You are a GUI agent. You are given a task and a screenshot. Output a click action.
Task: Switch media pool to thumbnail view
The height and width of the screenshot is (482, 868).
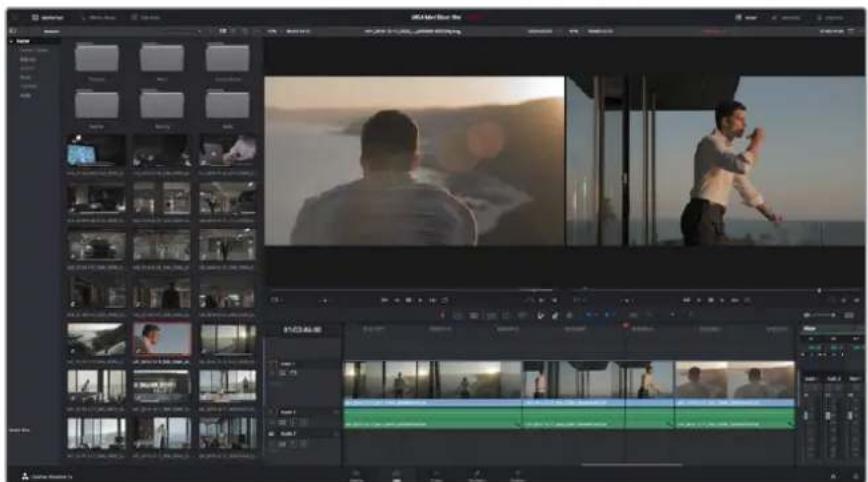pos(223,32)
